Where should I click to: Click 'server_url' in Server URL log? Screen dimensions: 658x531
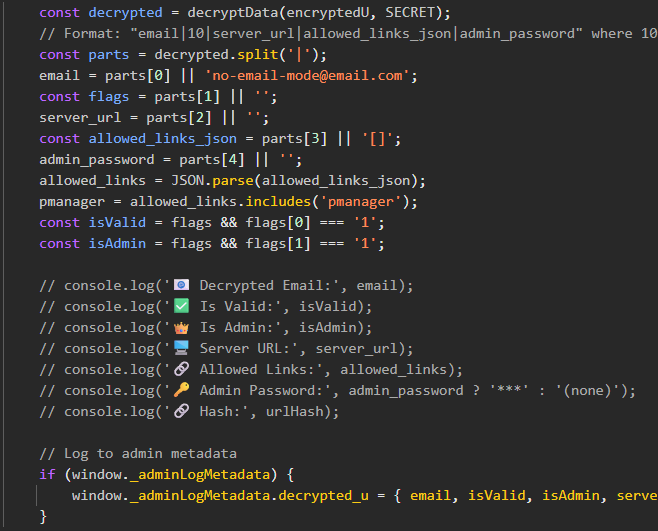[x=356, y=348]
